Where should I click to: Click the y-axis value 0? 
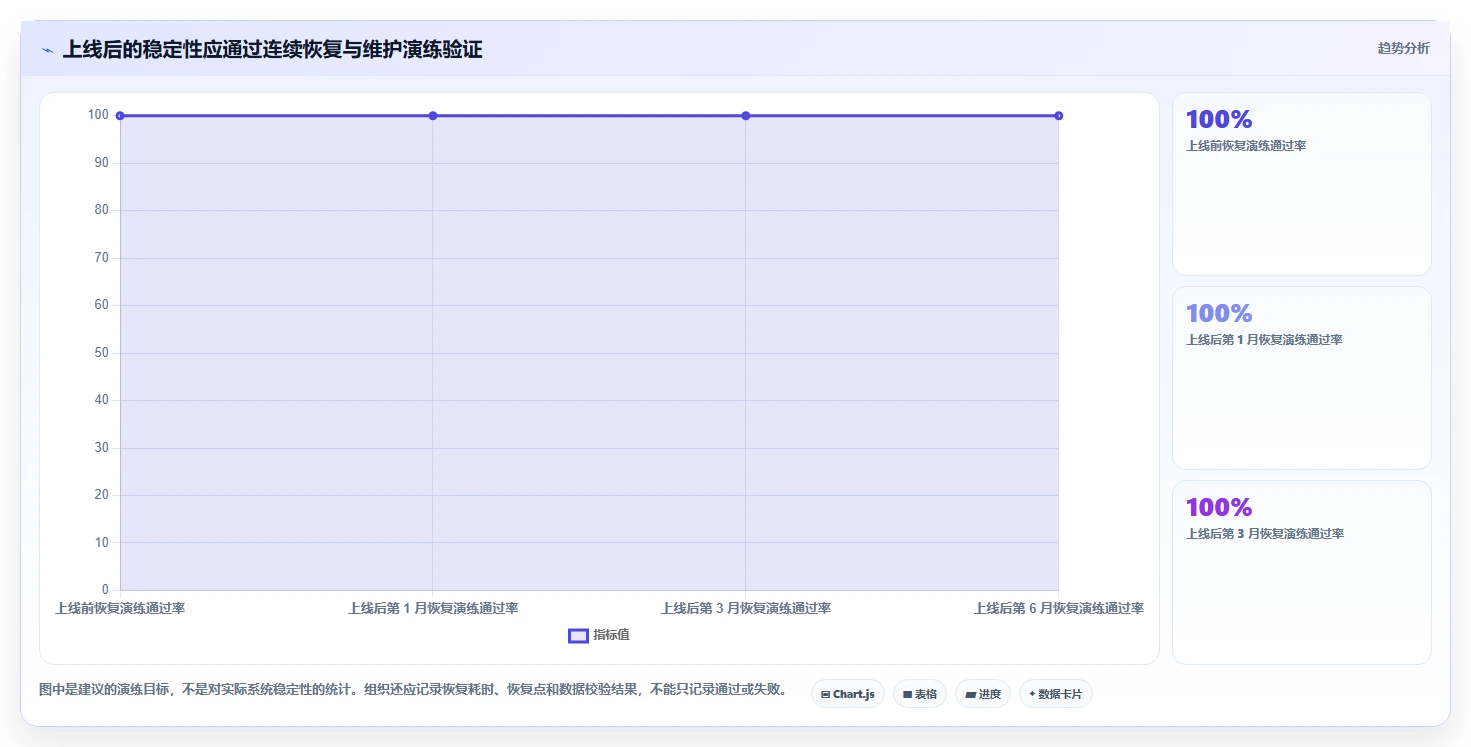[x=105, y=590]
